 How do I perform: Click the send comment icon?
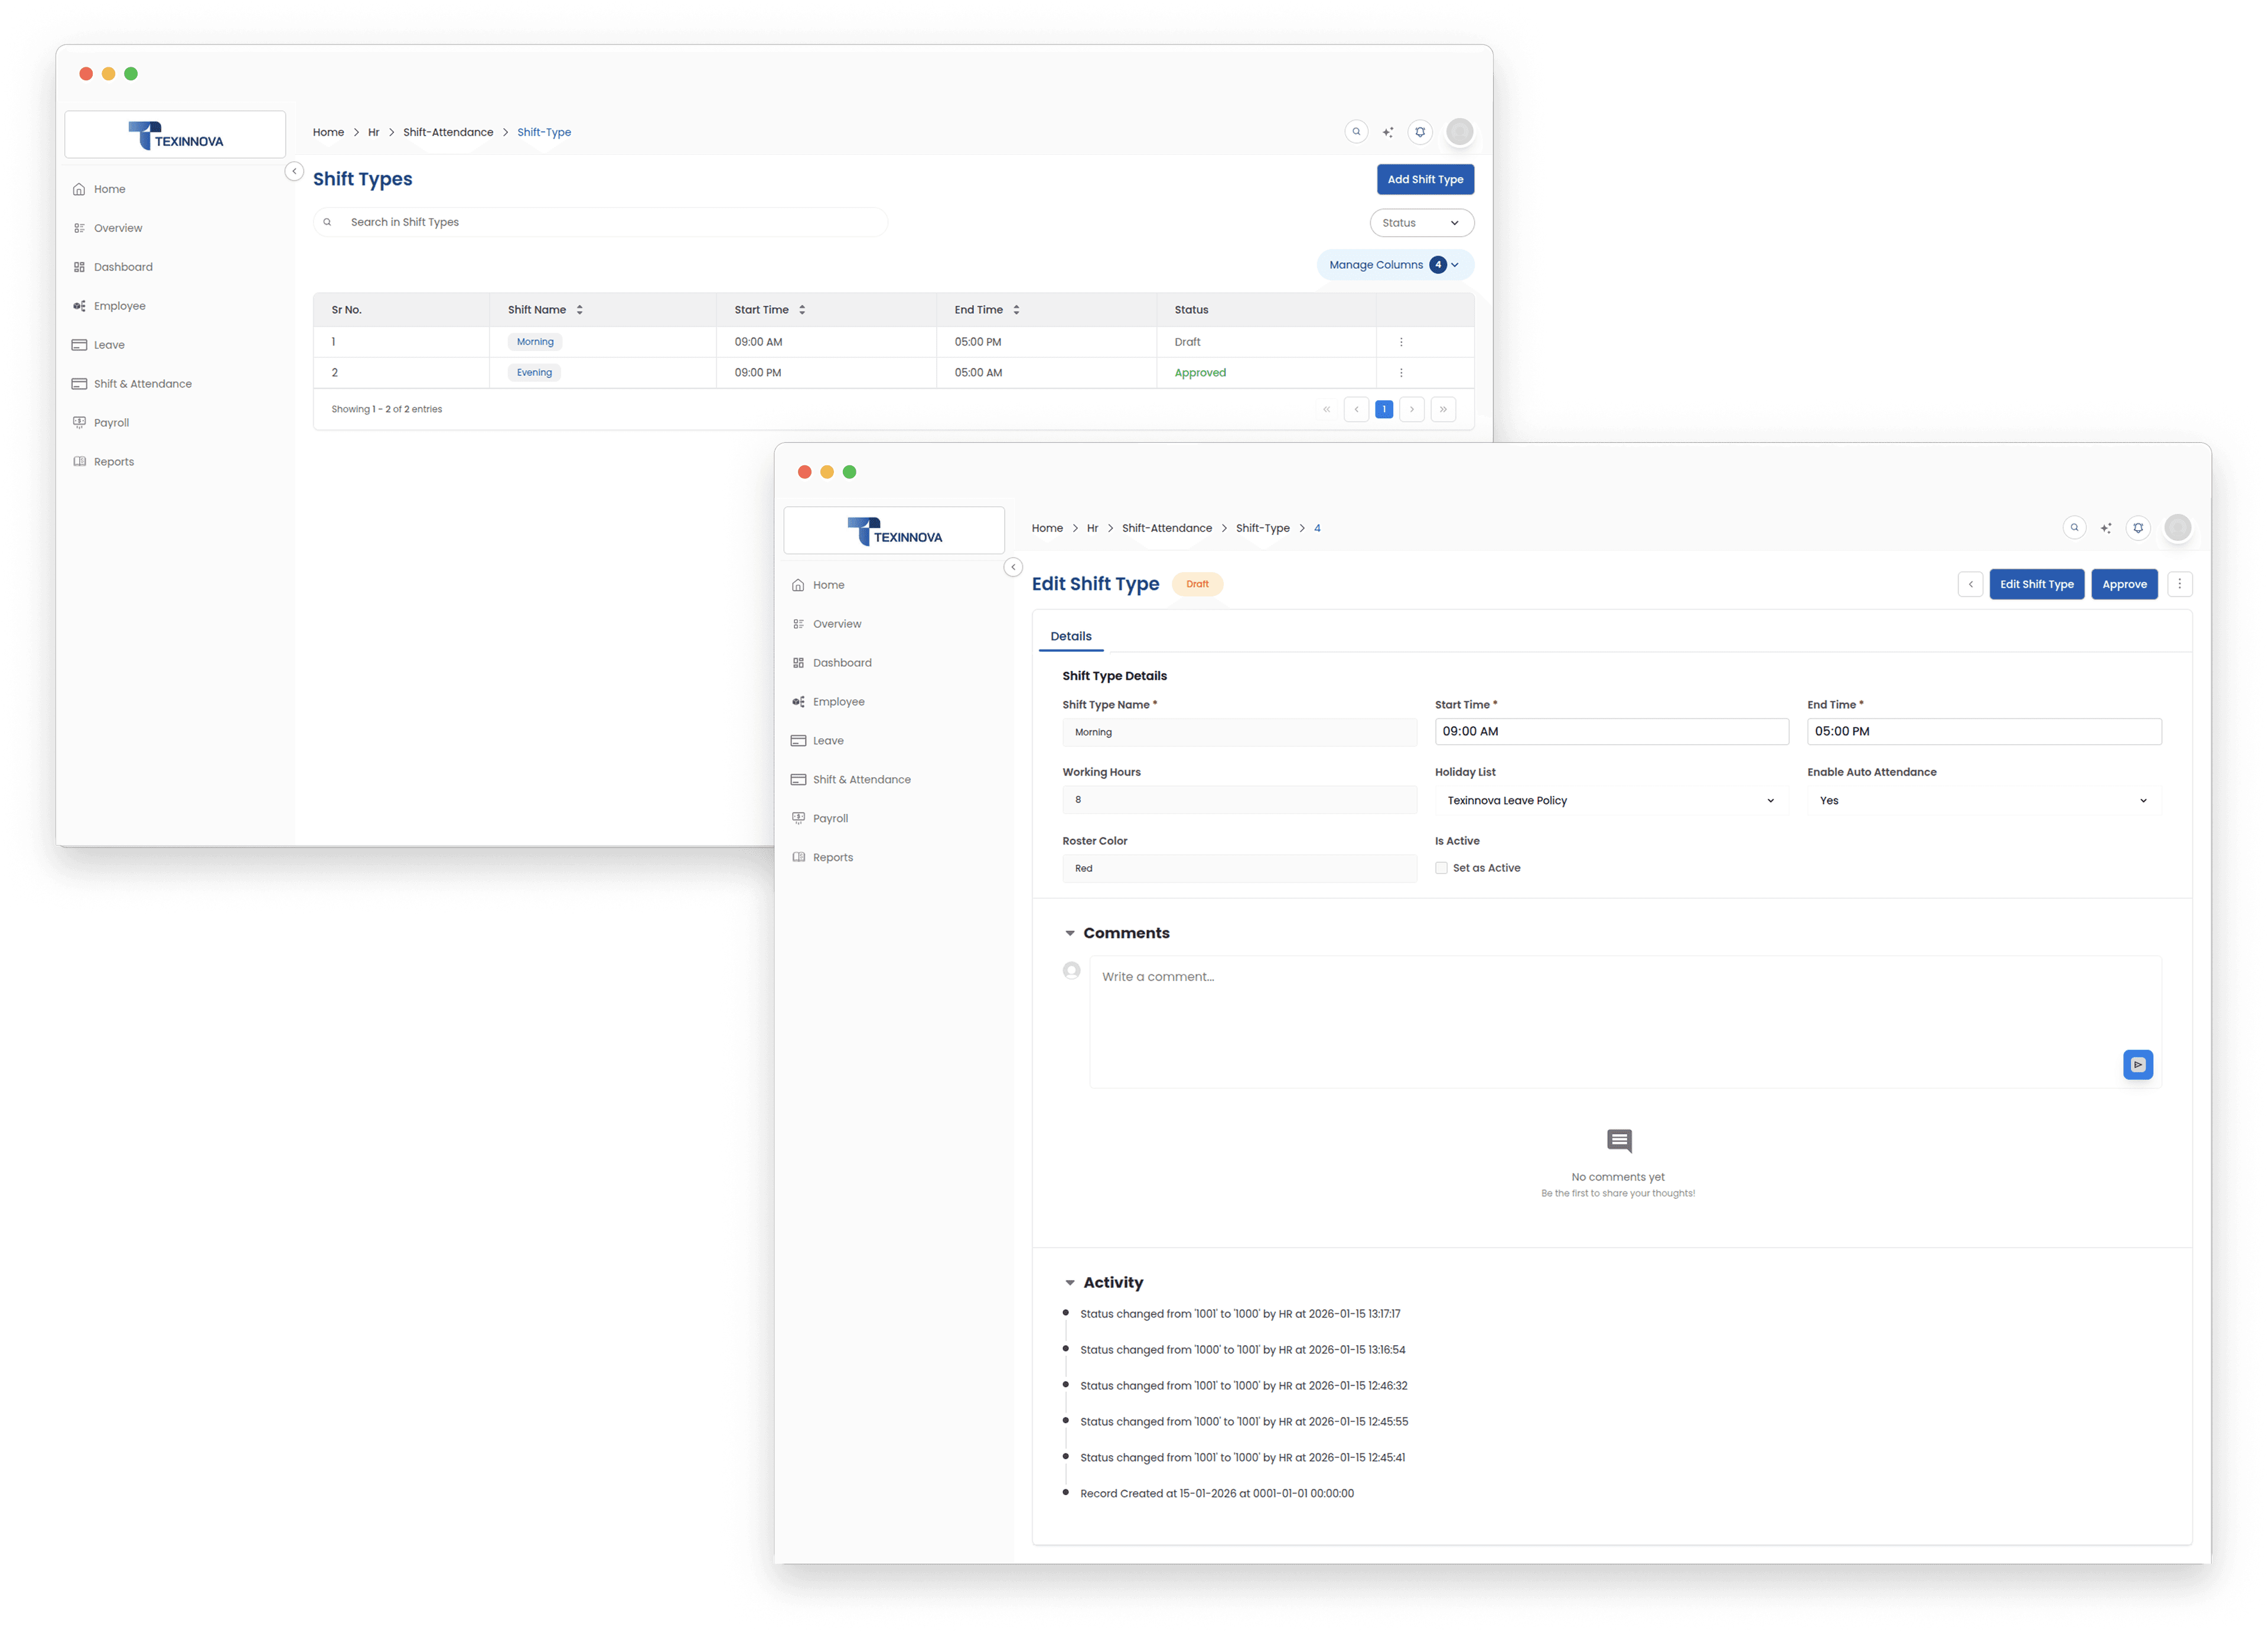2138,1064
